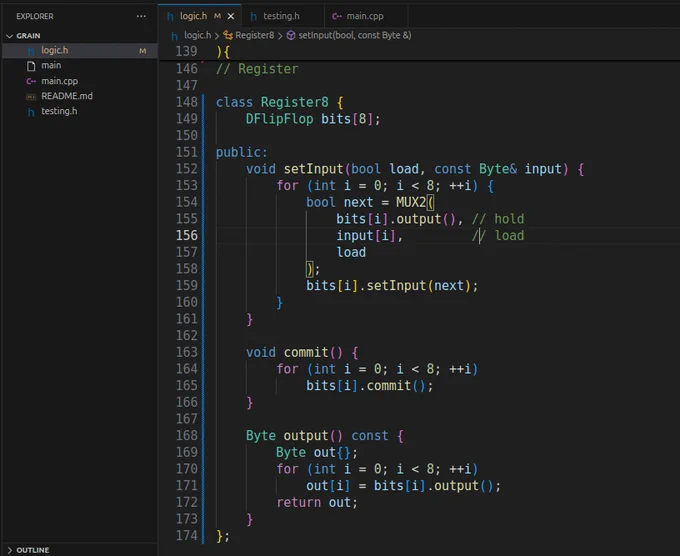Switch to the main.cpp editor tab

point(365,16)
